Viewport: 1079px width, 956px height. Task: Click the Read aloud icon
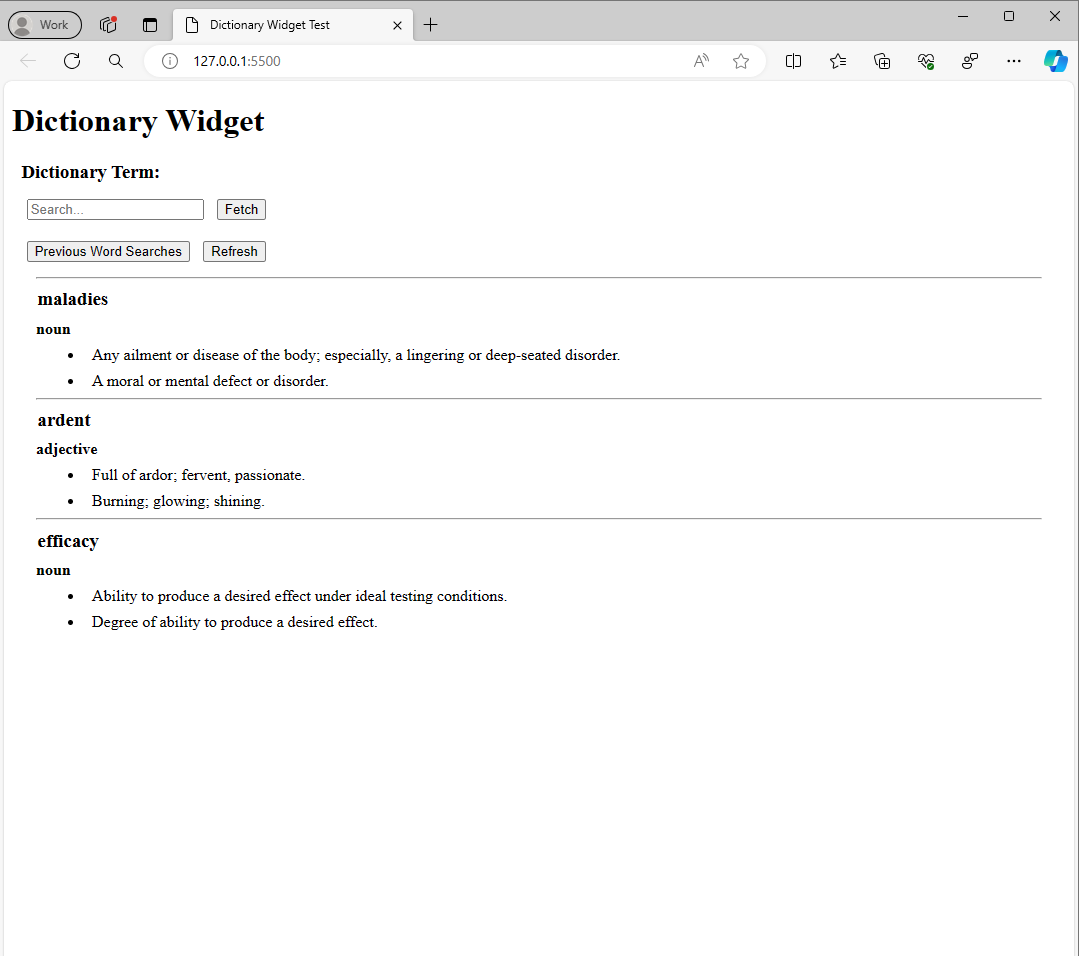tap(701, 61)
